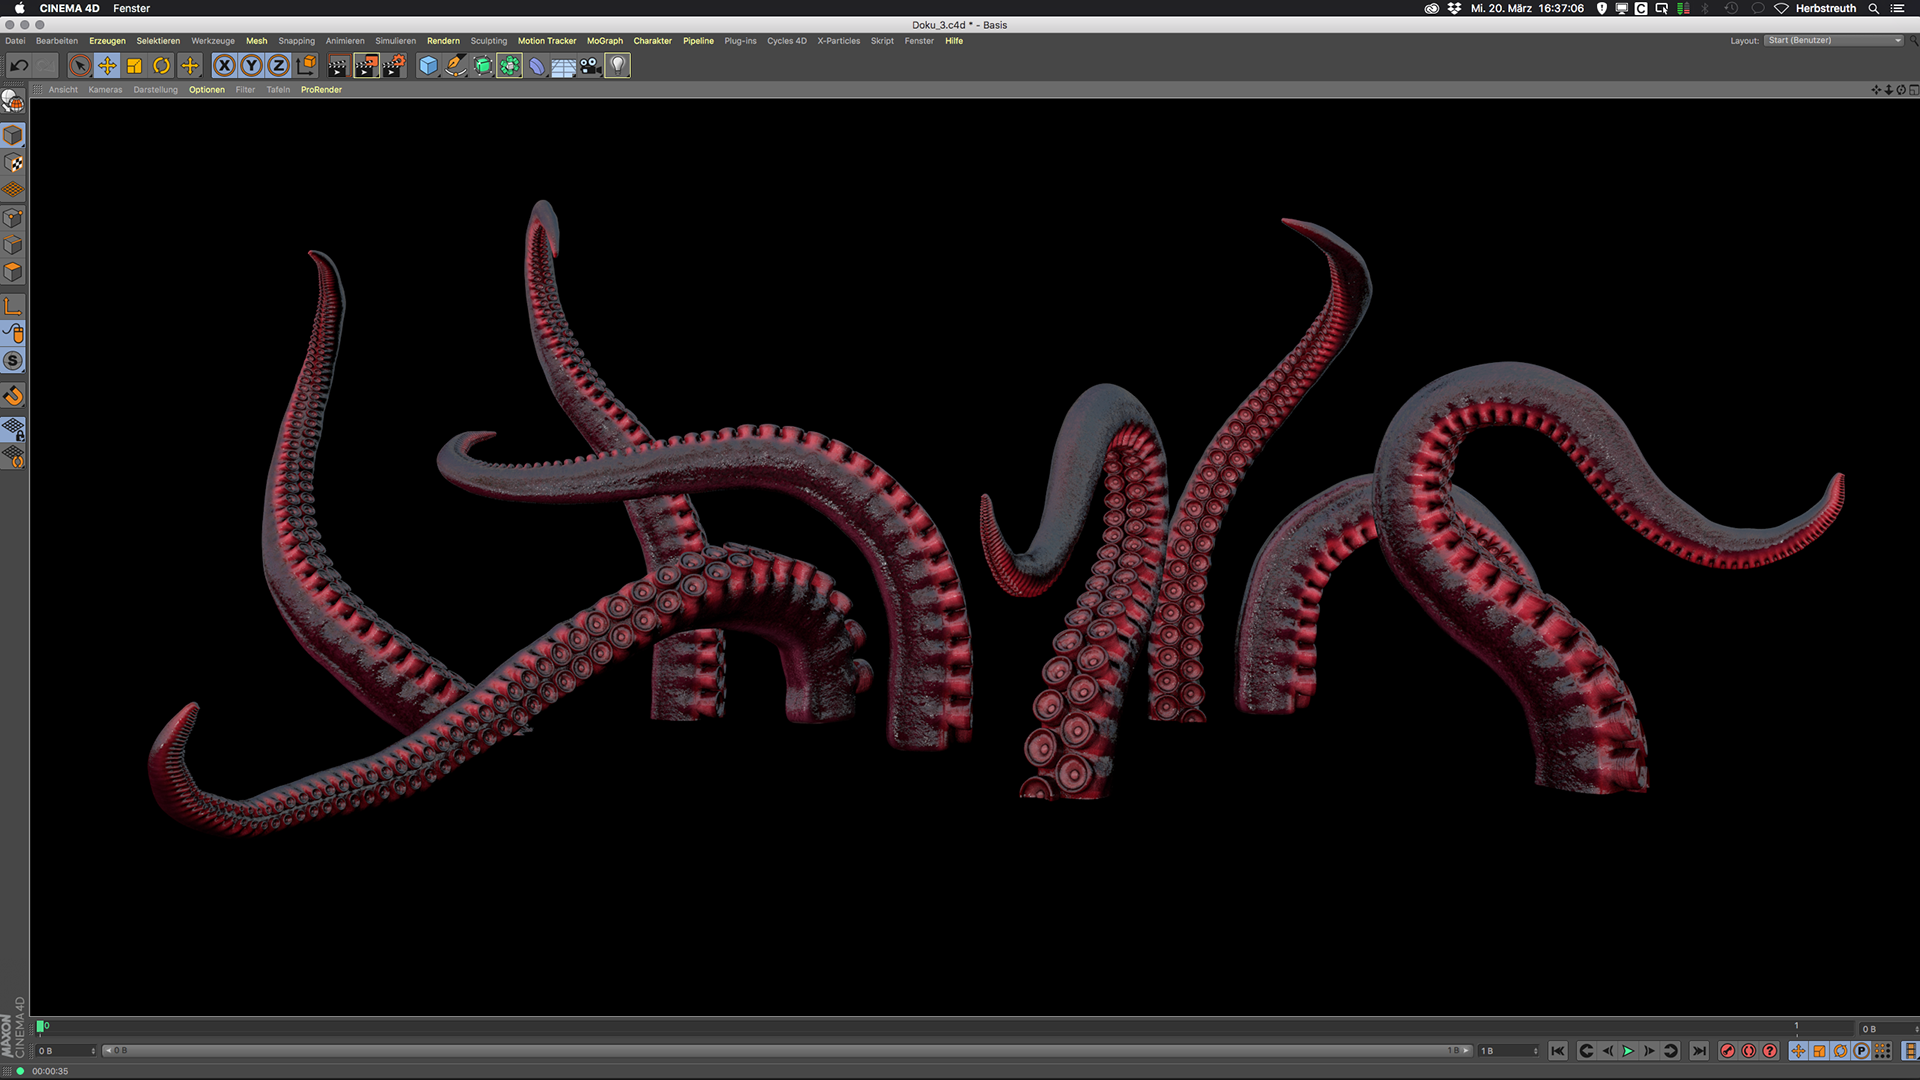Viewport: 1920px width, 1080px height.
Task: Select the Move tool in top toolbar
Action: pyautogui.click(x=107, y=66)
